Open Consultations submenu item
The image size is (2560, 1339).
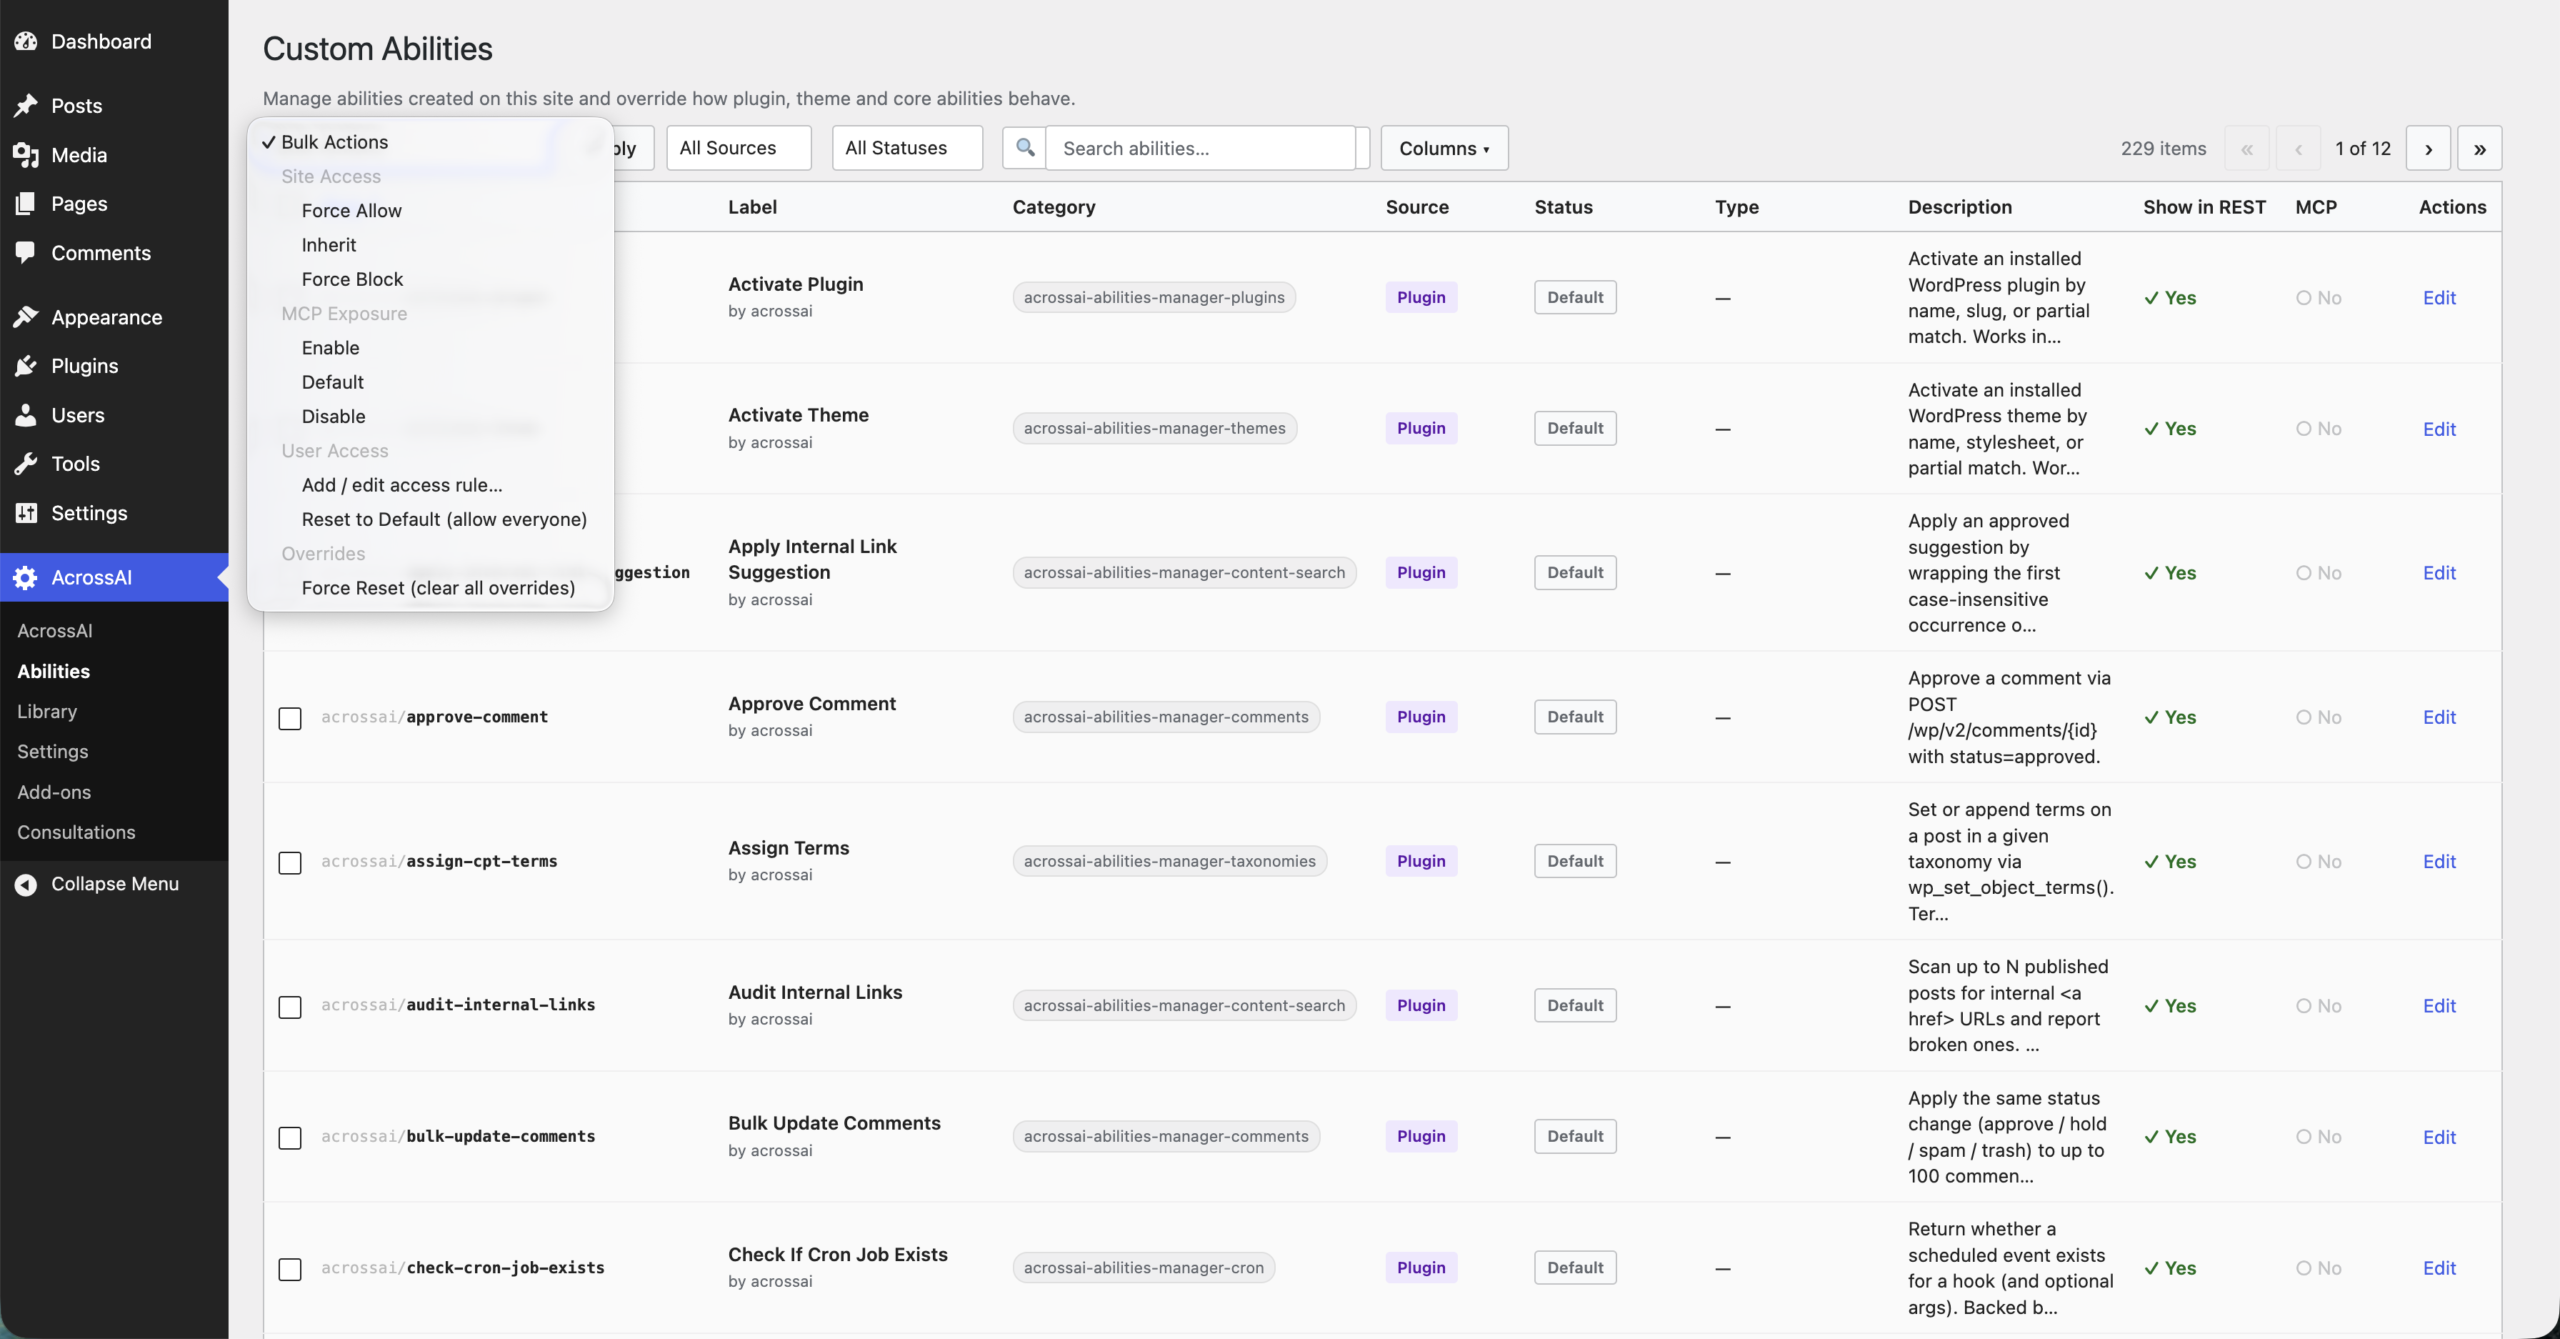[x=76, y=832]
